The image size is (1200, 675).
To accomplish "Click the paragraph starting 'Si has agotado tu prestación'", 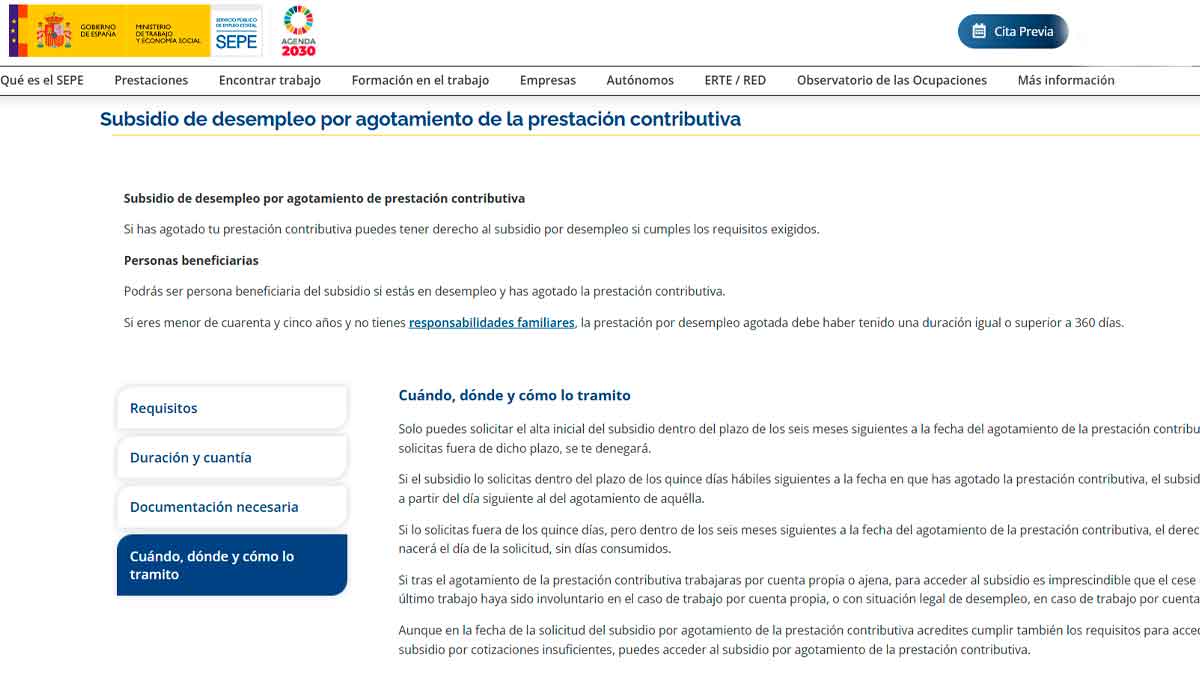I will [471, 230].
